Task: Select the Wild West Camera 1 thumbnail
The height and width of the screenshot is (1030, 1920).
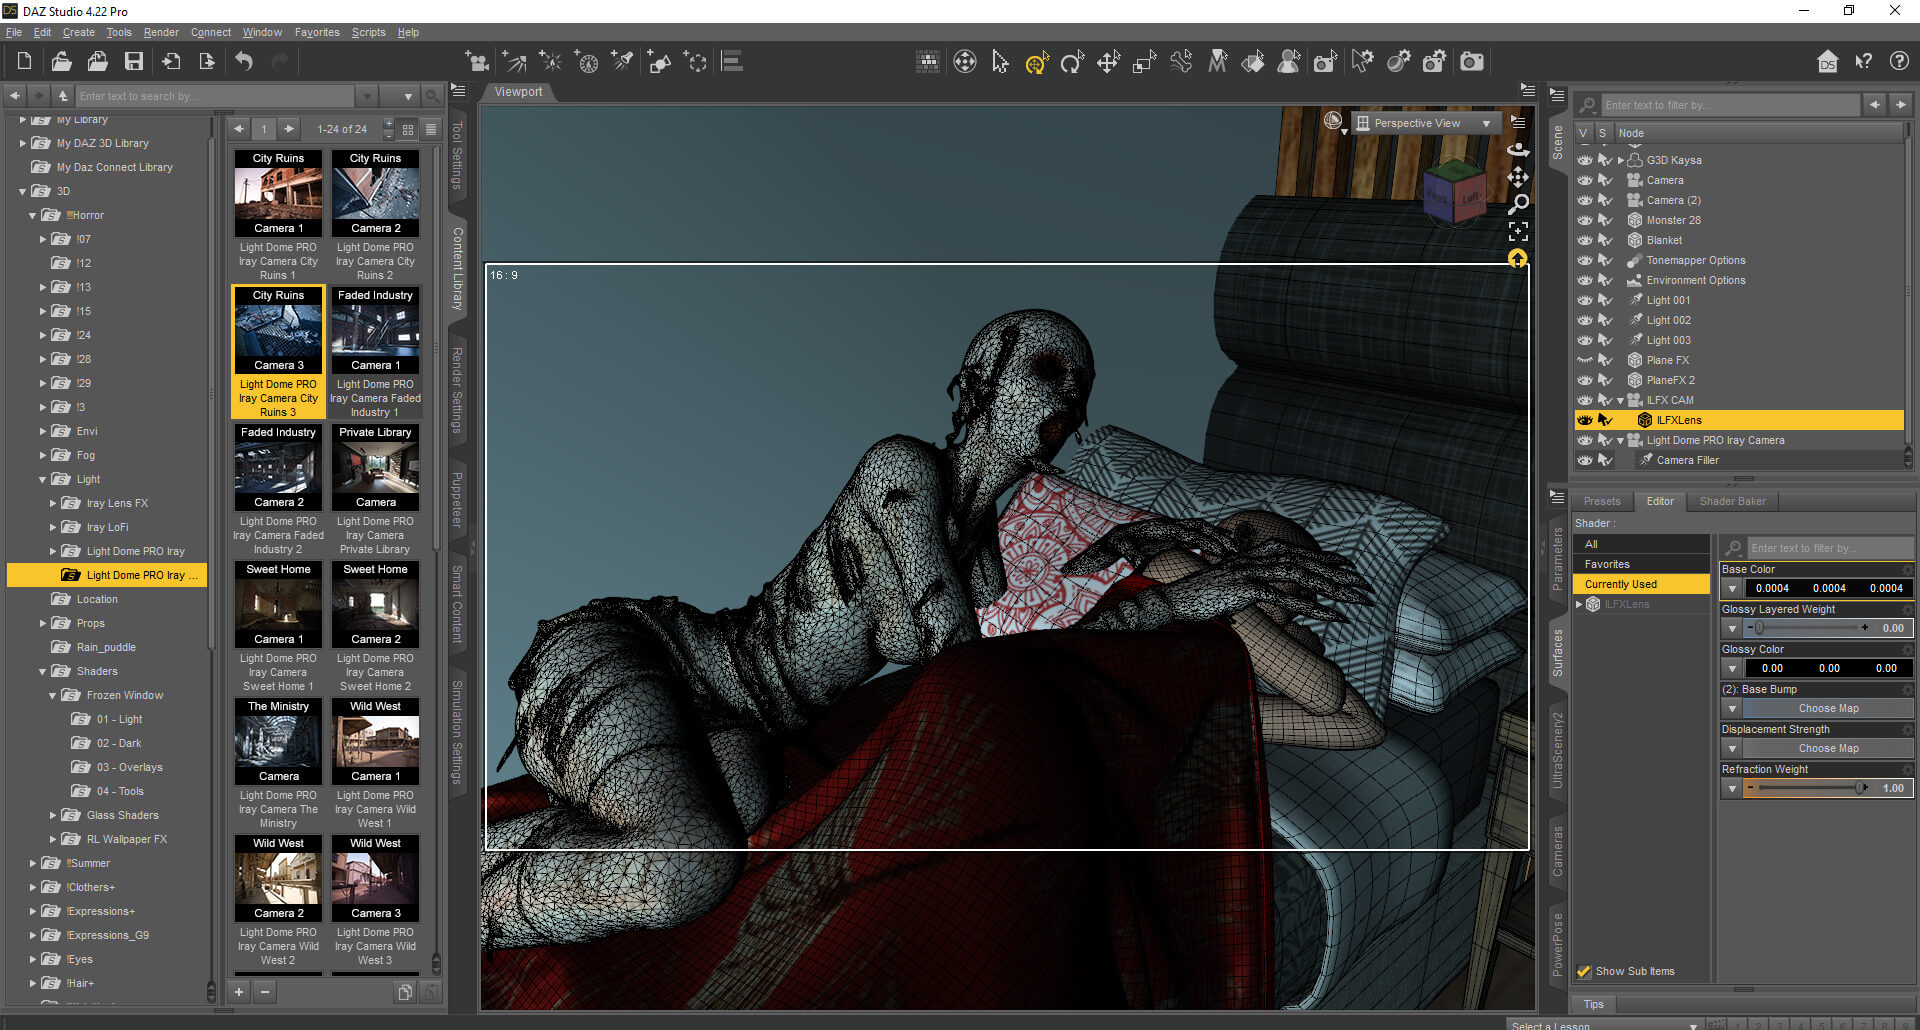Action: 375,741
